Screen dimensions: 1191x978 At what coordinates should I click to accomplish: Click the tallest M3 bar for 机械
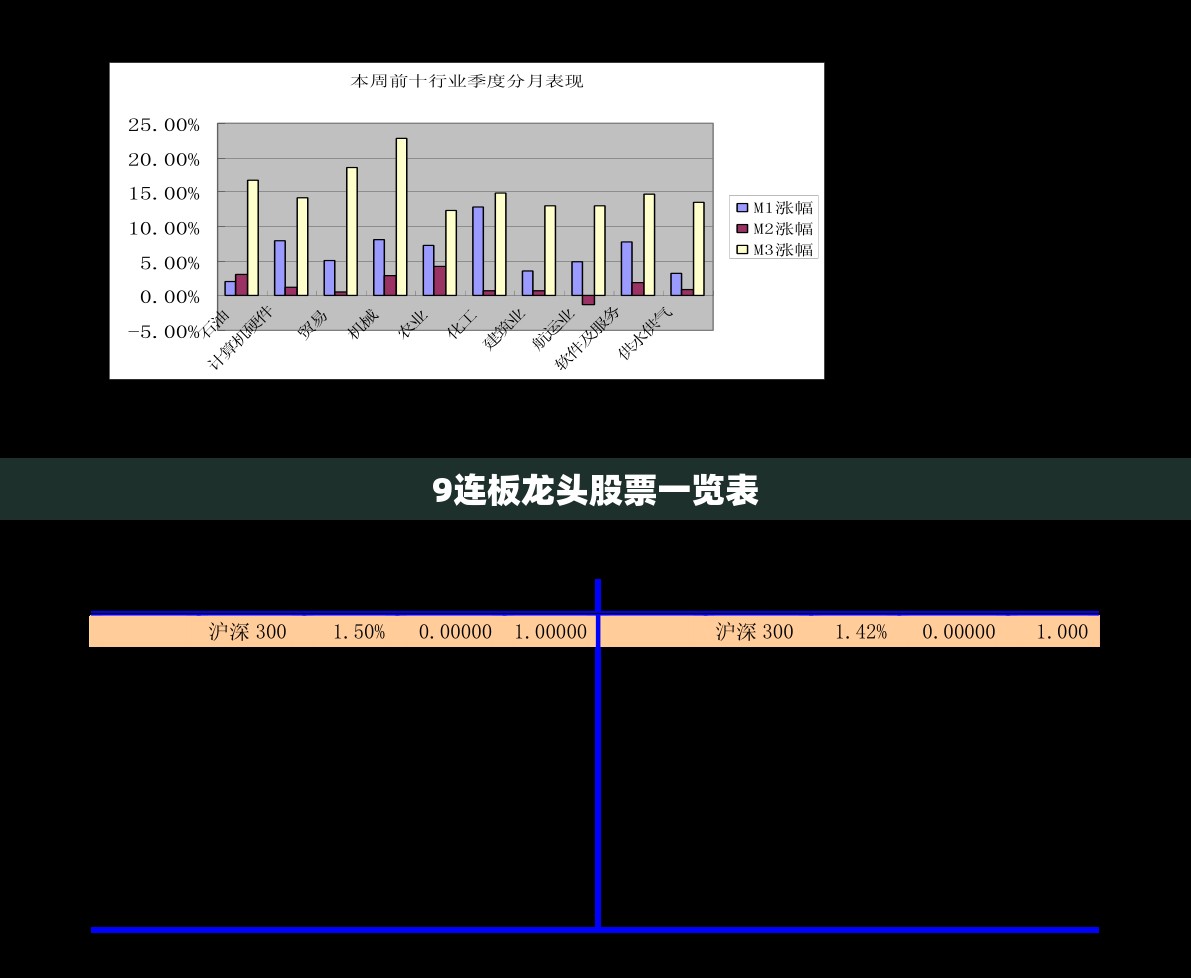click(401, 217)
